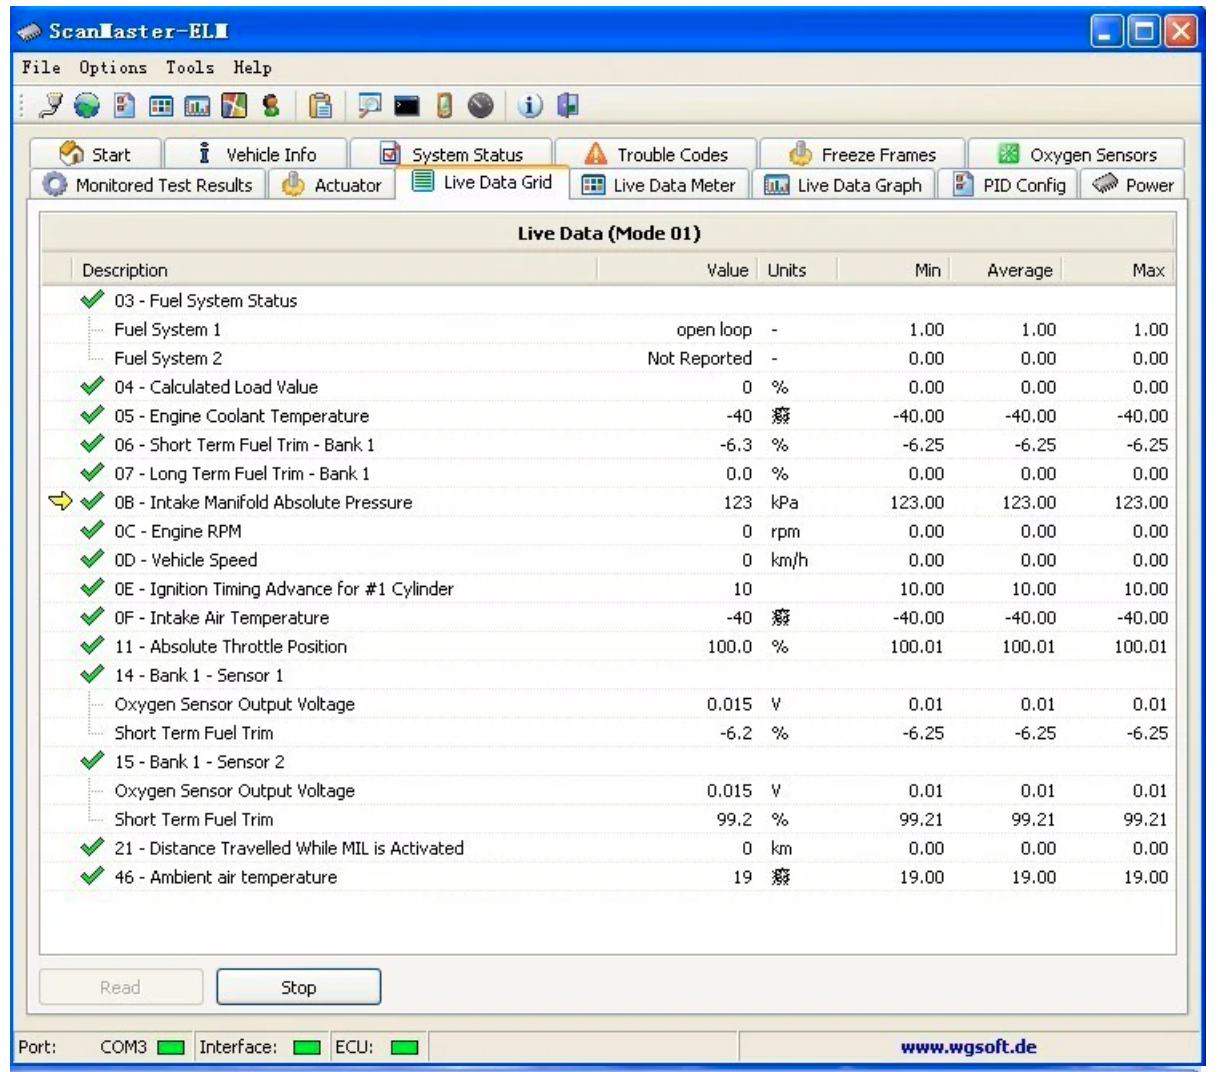1218x1072 pixels.
Task: Click the magnifier monitor toolbar icon
Action: pos(371,105)
